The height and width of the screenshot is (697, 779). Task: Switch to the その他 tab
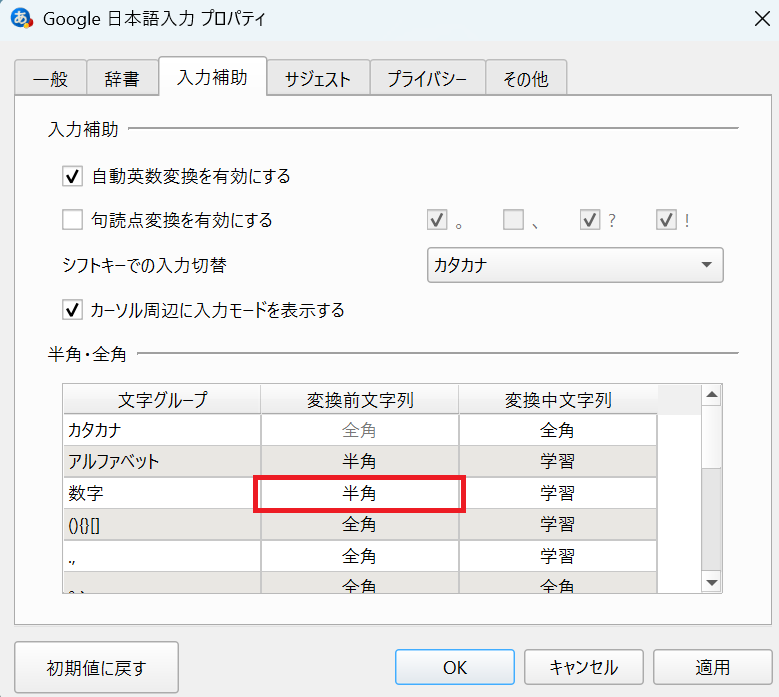pyautogui.click(x=526, y=78)
